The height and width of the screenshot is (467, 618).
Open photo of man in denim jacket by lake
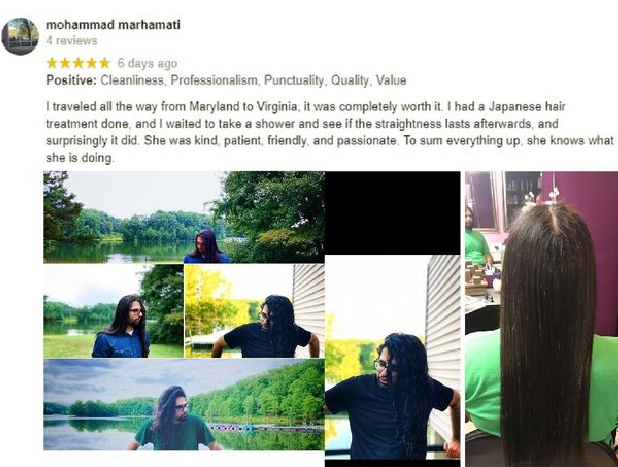coord(114,311)
